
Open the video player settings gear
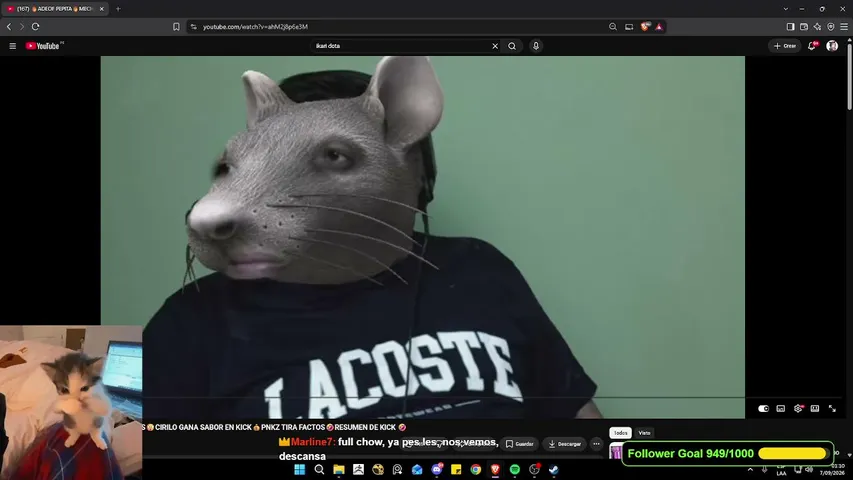(798, 409)
